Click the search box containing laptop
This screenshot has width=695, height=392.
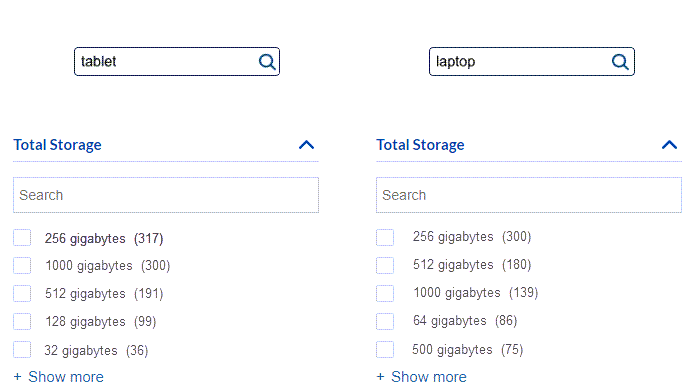tap(532, 62)
